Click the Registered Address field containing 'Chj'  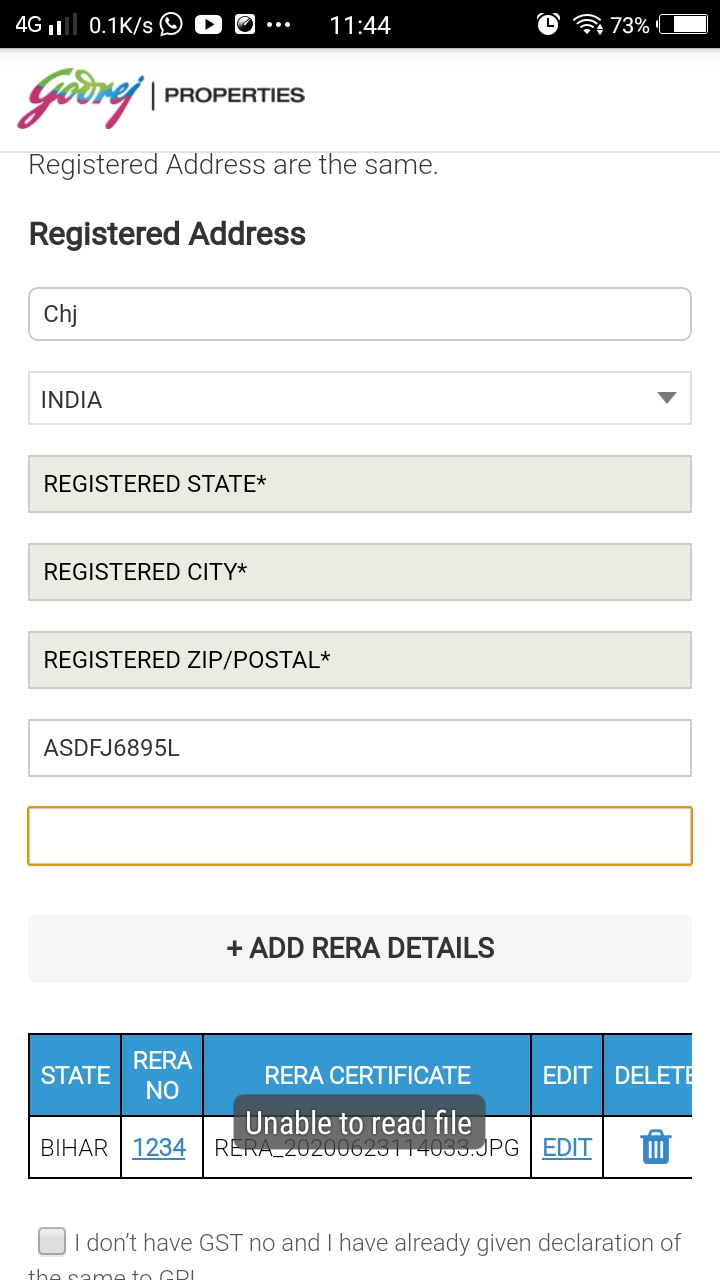tap(360, 314)
